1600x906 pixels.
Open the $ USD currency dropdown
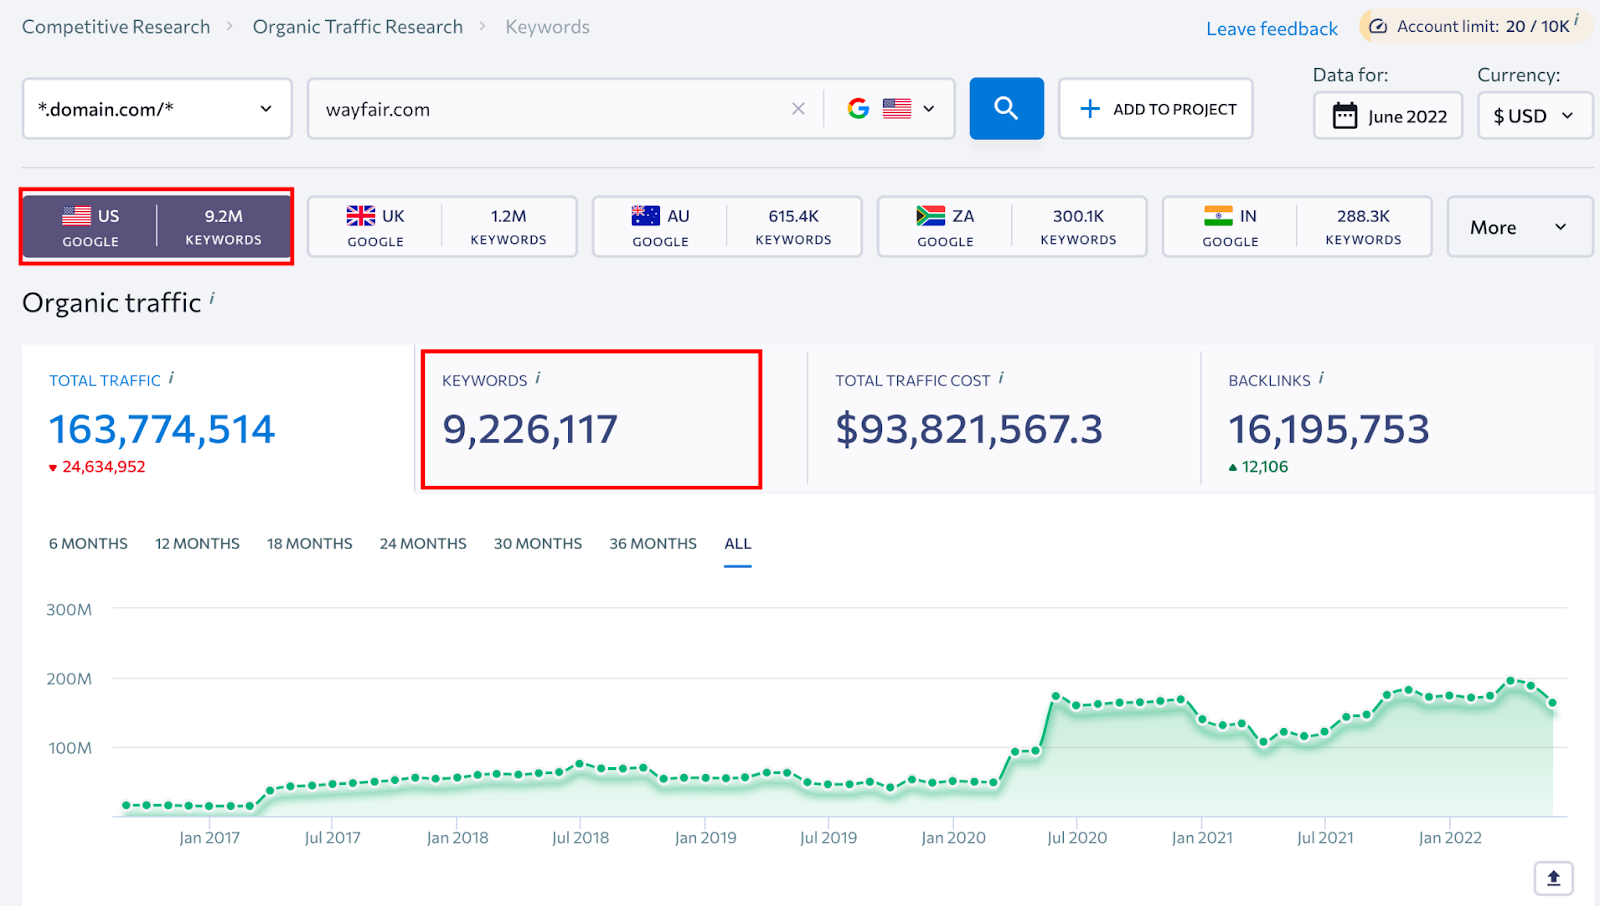pos(1535,116)
